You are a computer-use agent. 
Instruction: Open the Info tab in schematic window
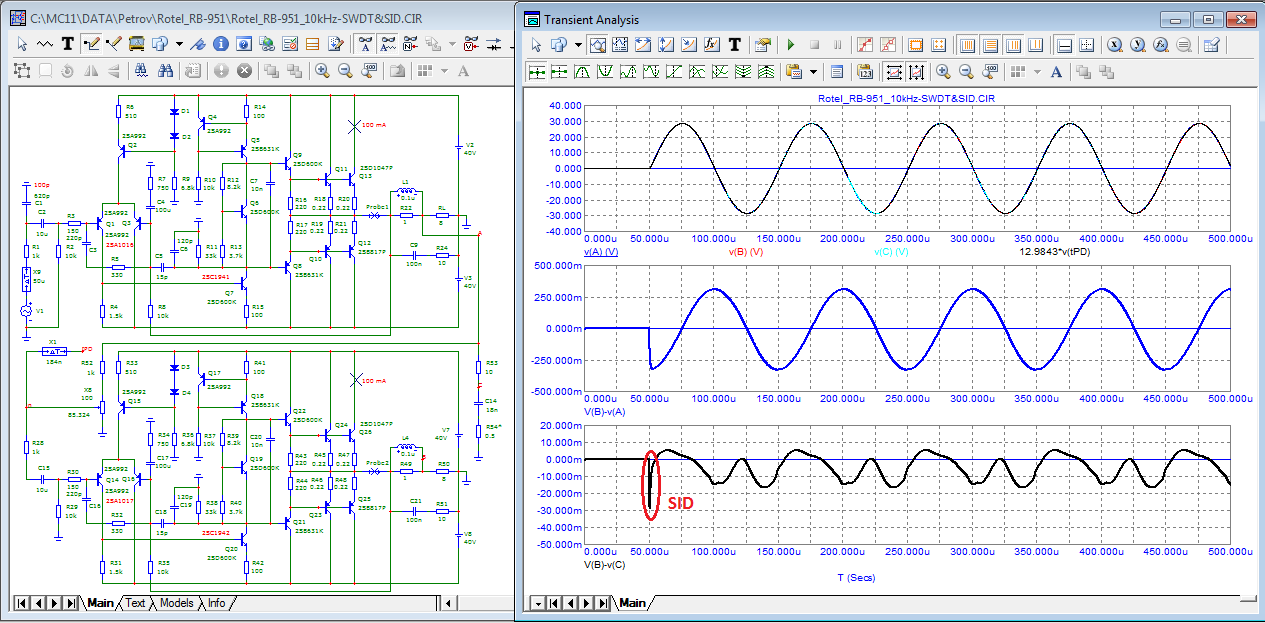217,603
